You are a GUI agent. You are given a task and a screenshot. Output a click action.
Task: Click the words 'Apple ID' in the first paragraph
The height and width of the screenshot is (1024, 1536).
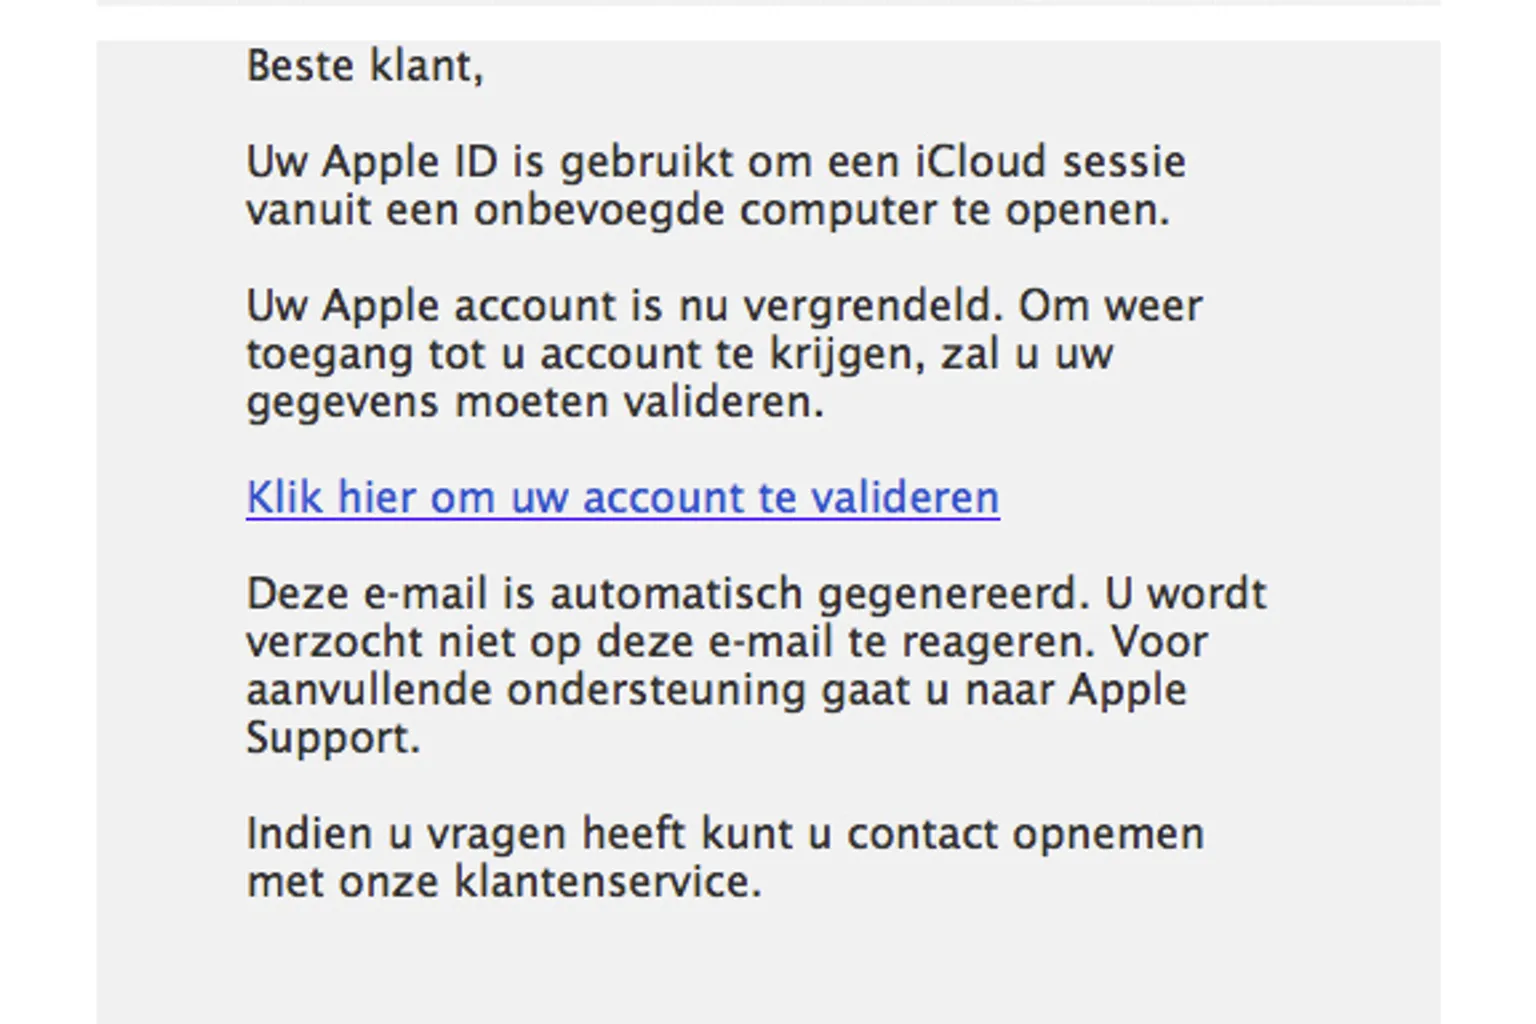(410, 162)
